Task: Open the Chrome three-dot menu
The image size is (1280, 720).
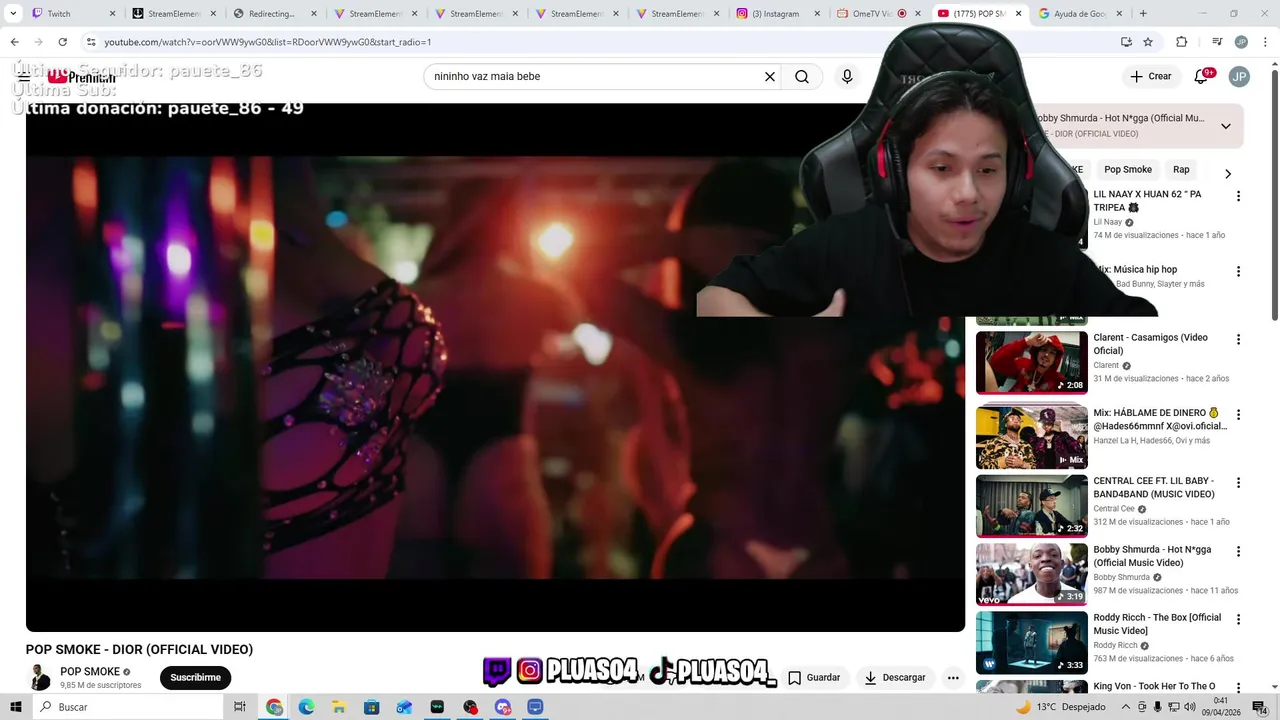Action: 1263,42
